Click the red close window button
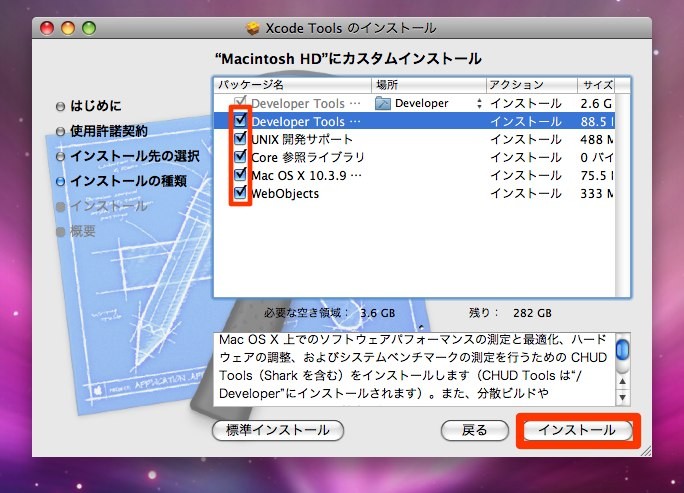 [x=47, y=28]
